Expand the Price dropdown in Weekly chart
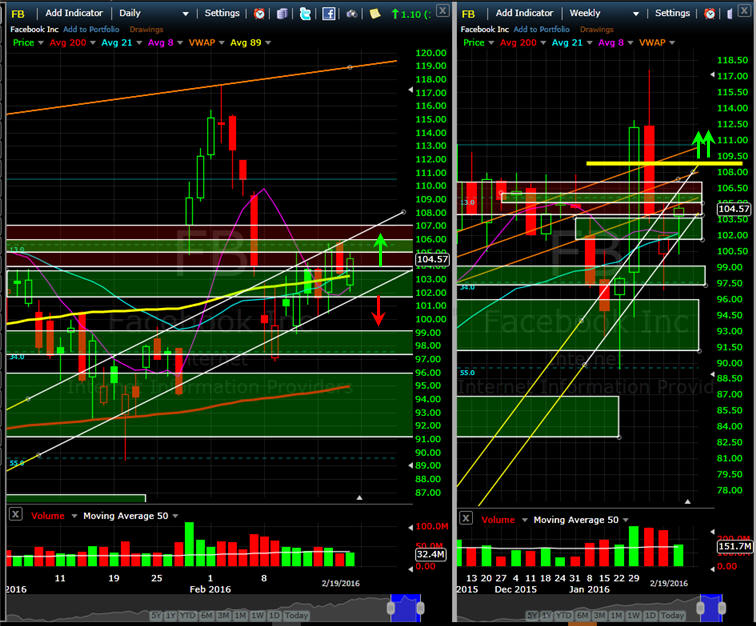This screenshot has width=756, height=626. click(x=491, y=43)
